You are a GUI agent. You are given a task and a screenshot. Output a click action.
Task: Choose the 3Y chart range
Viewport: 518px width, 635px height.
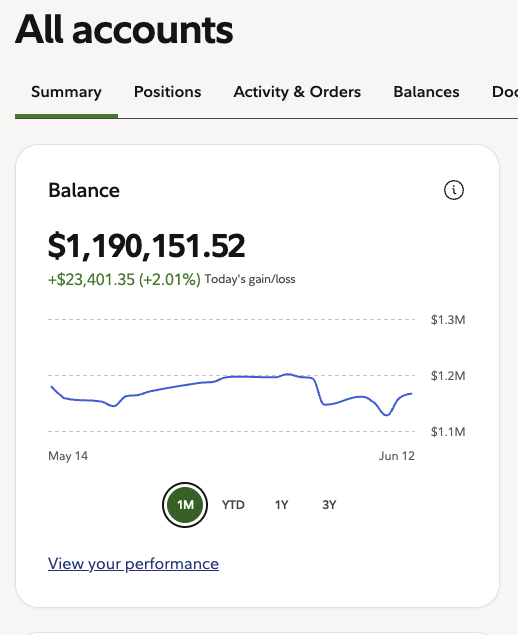329,505
